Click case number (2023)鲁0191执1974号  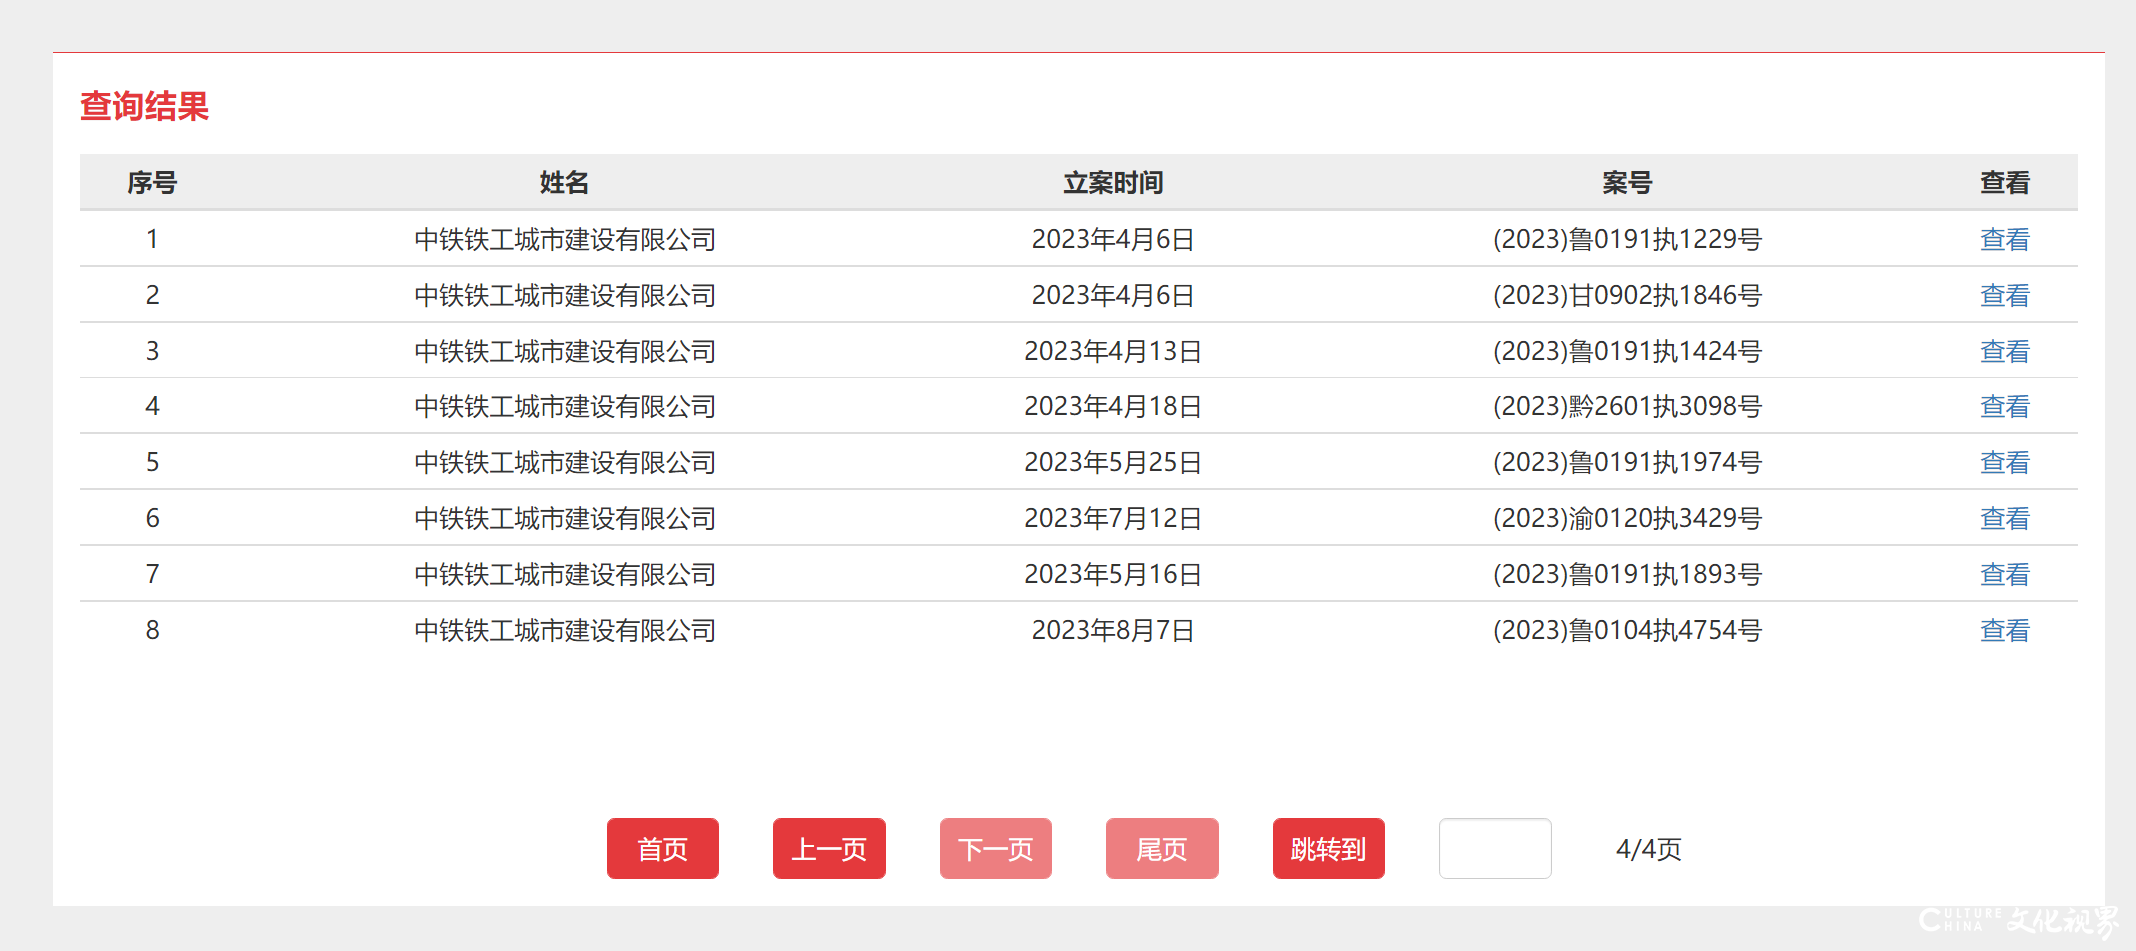coord(1627,462)
